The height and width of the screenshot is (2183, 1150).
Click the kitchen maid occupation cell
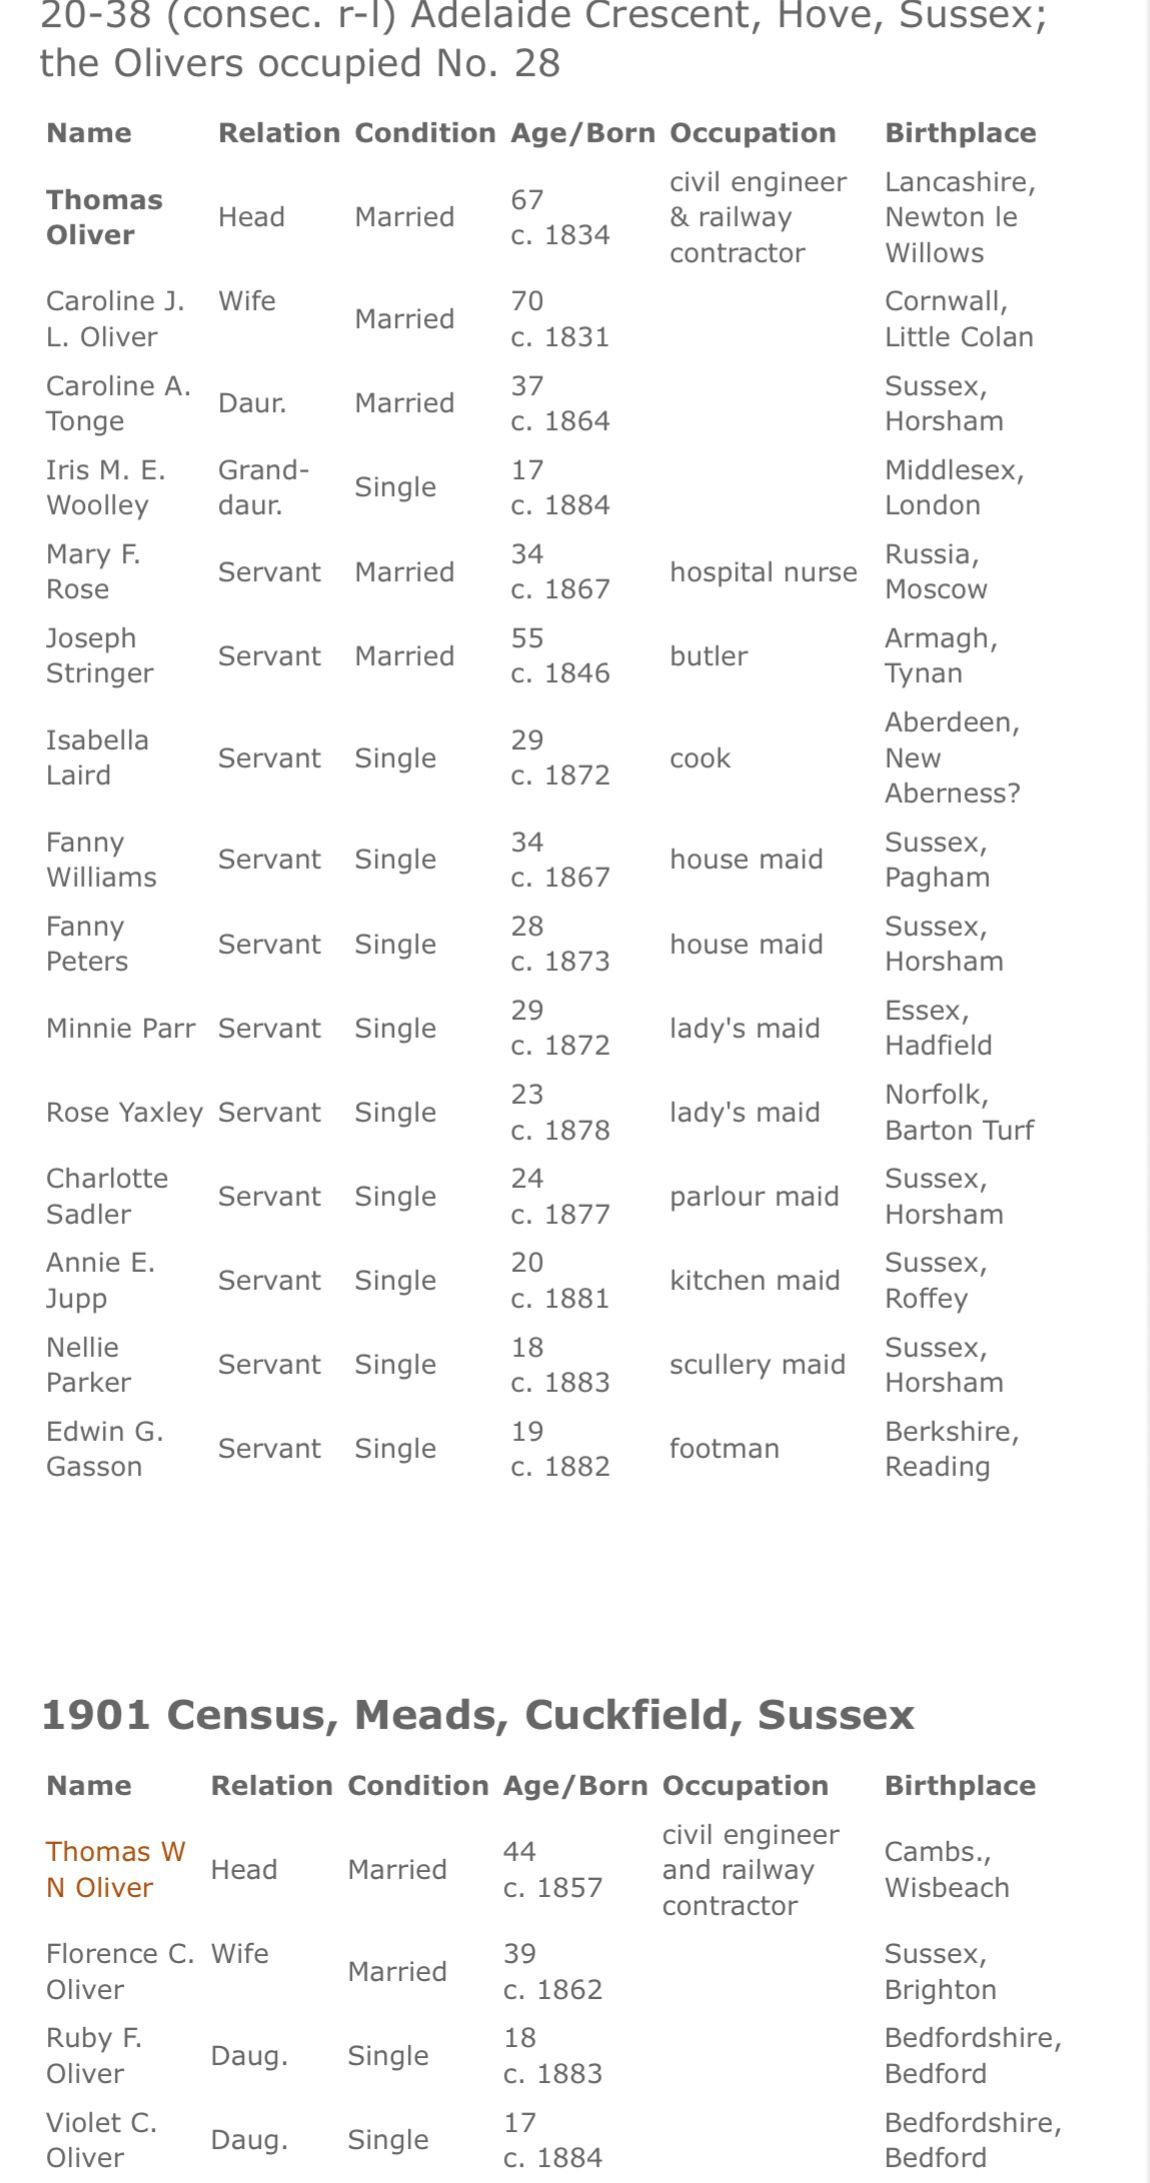point(754,1280)
